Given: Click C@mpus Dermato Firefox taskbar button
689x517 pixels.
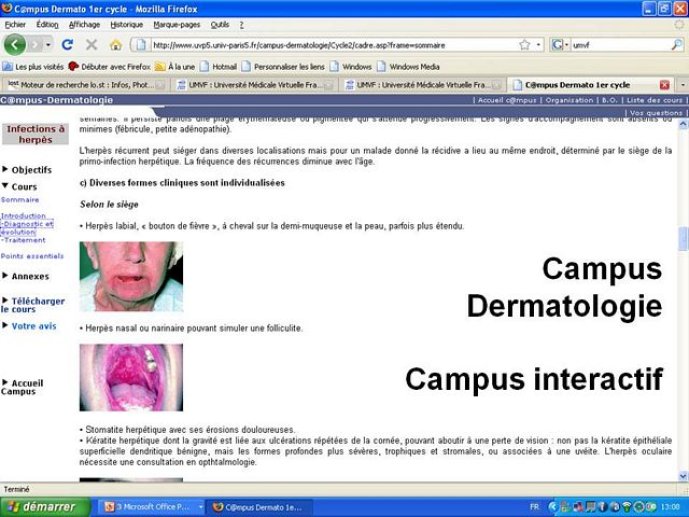Looking at the screenshot, I should [x=260, y=507].
